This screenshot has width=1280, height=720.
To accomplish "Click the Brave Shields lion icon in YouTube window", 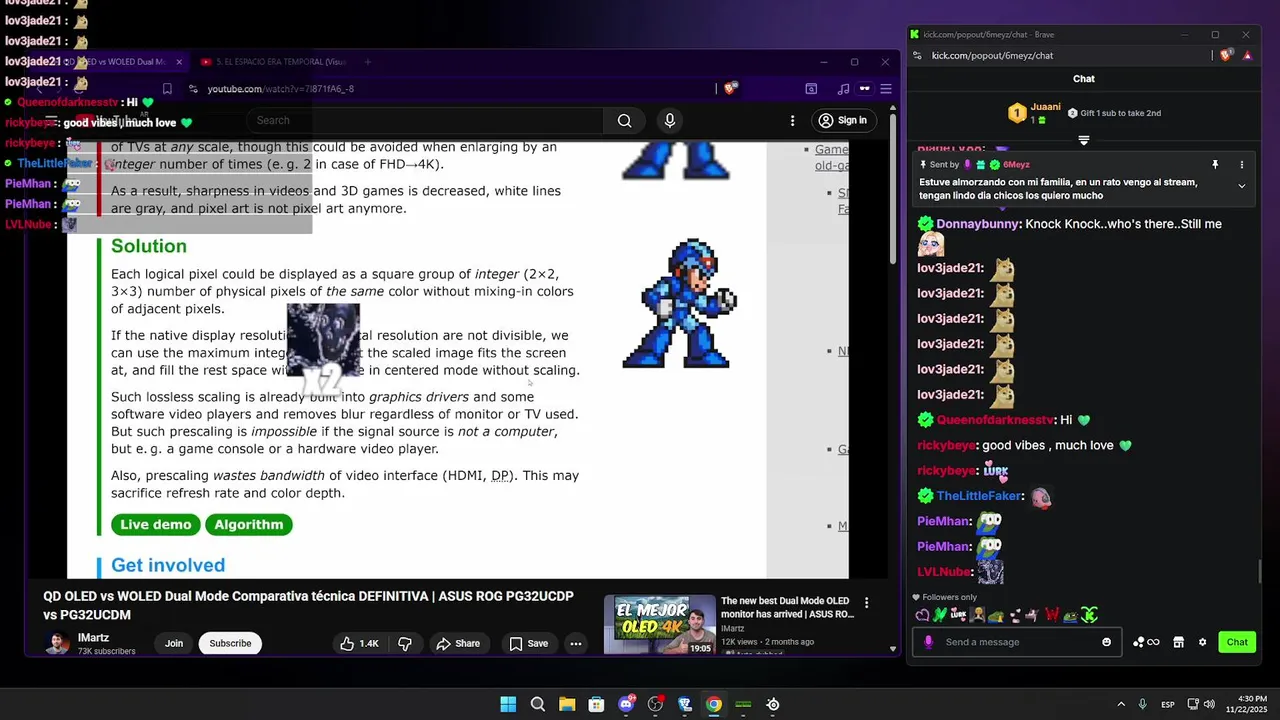I will (730, 89).
